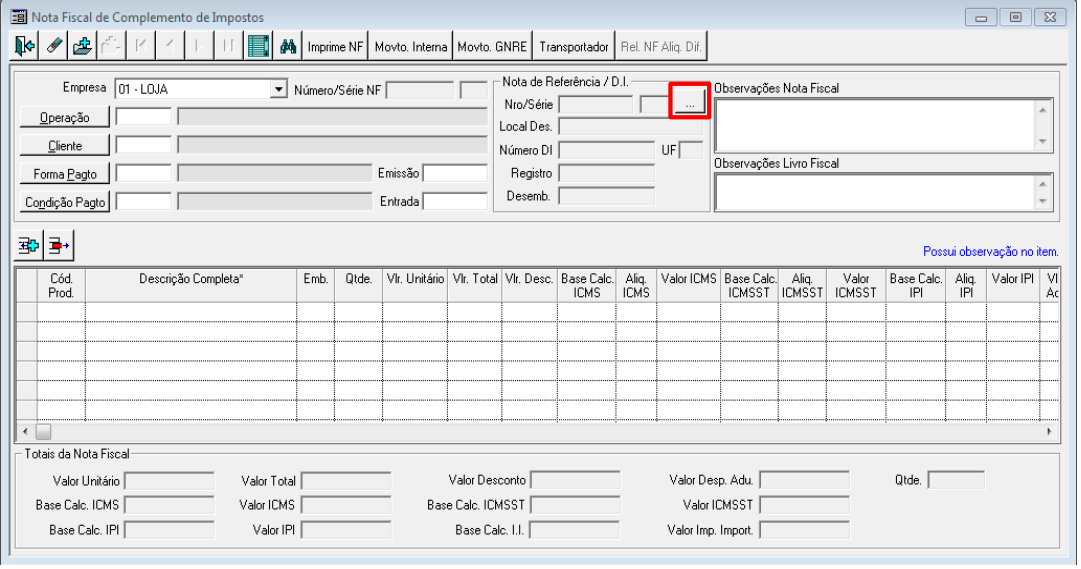
Task: Click the Emb. column header
Action: coord(316,286)
